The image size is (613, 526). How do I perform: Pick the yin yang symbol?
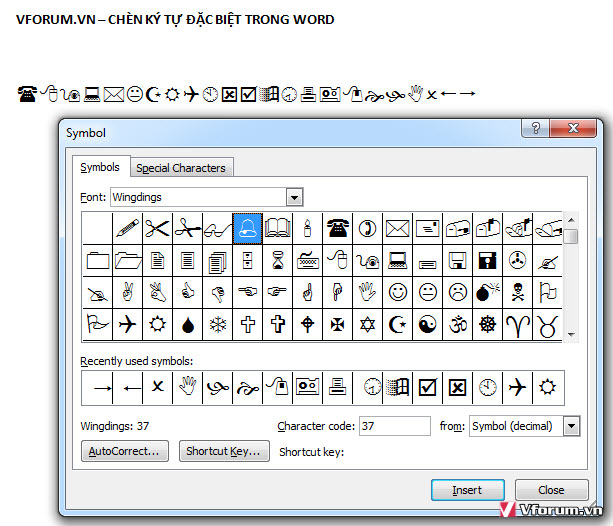point(427,324)
